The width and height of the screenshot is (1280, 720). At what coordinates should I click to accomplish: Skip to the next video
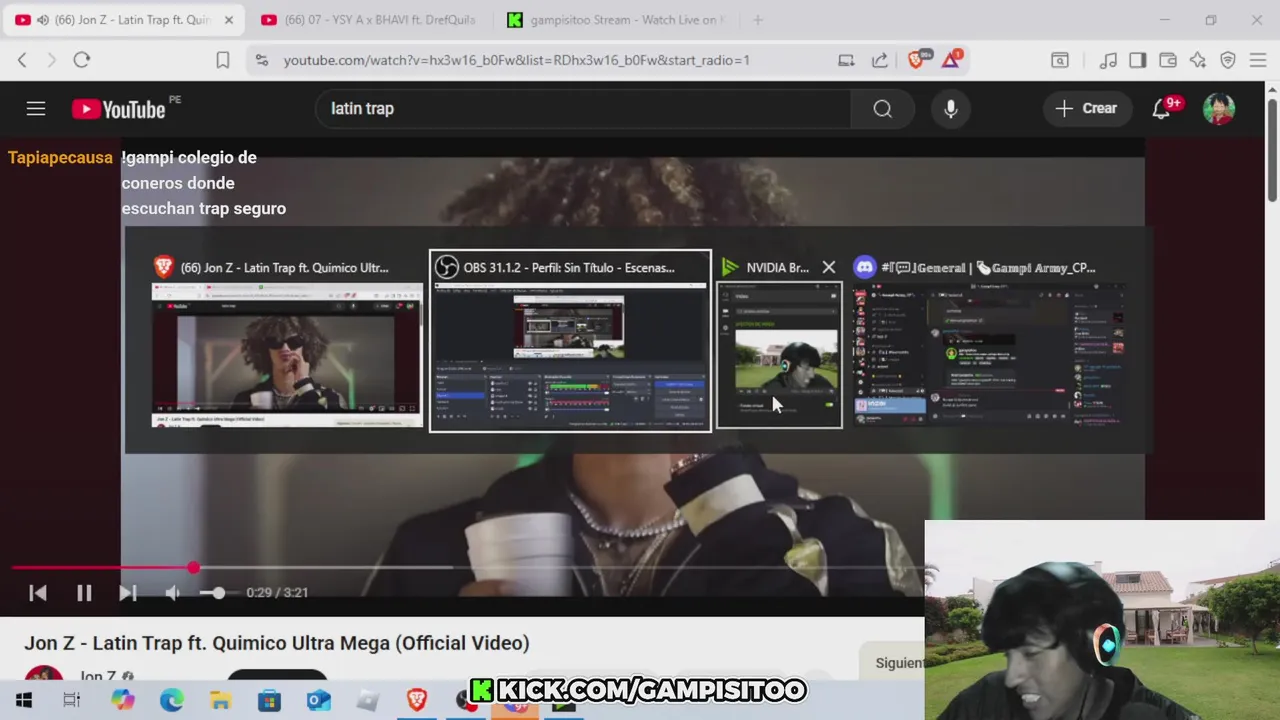[x=128, y=593]
